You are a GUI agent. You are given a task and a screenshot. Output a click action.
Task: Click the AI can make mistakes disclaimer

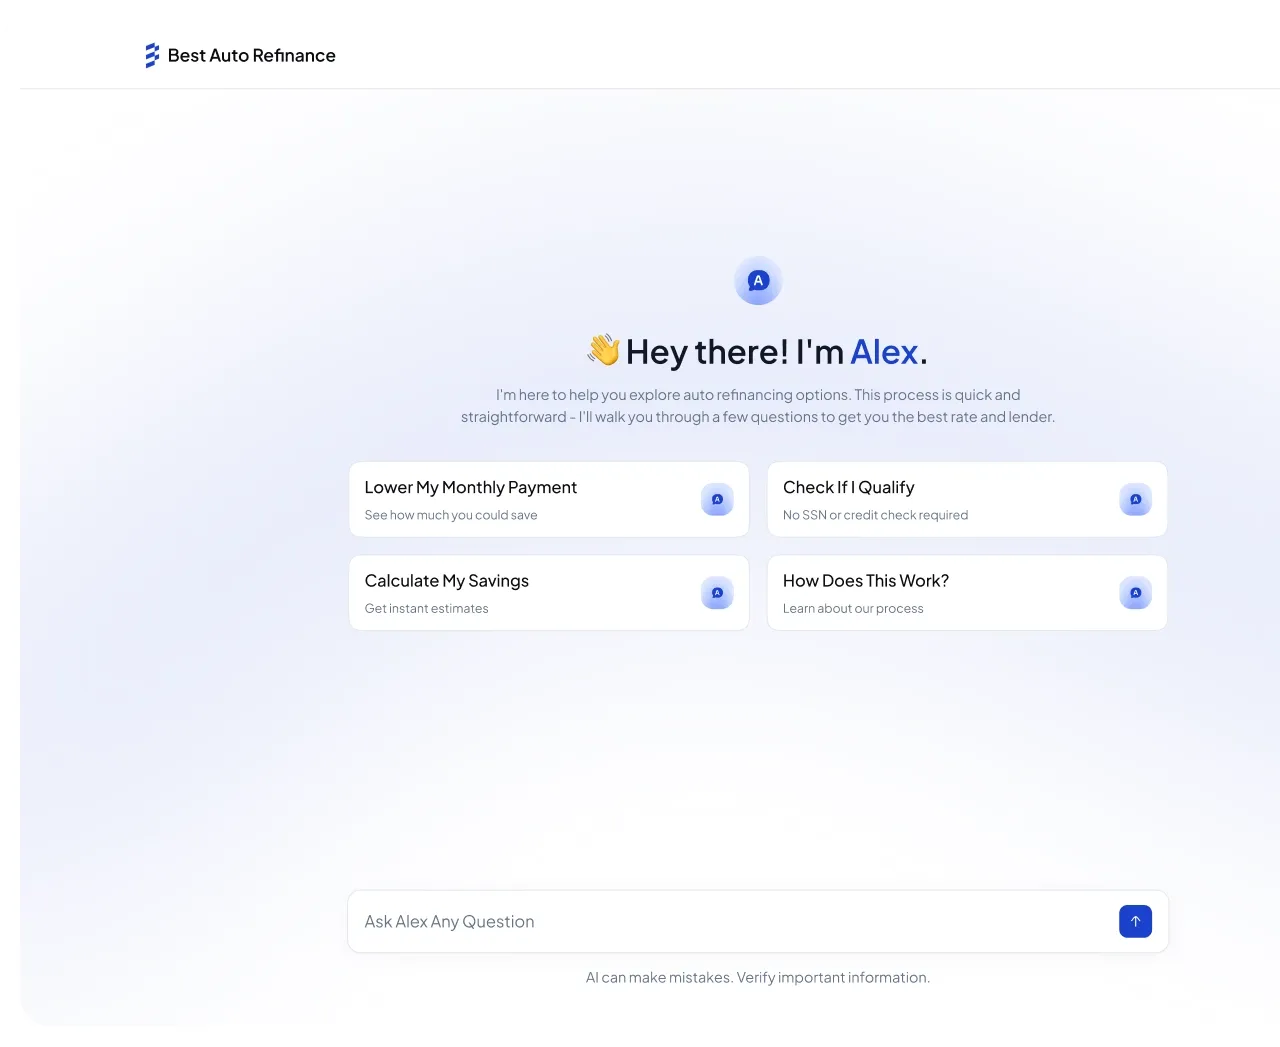[758, 977]
